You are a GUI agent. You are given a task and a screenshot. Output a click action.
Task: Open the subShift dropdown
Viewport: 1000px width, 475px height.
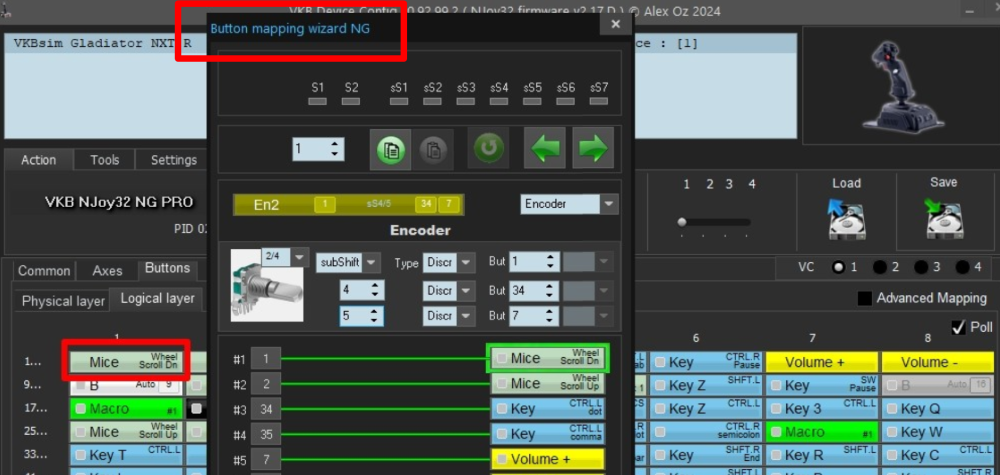coord(371,262)
